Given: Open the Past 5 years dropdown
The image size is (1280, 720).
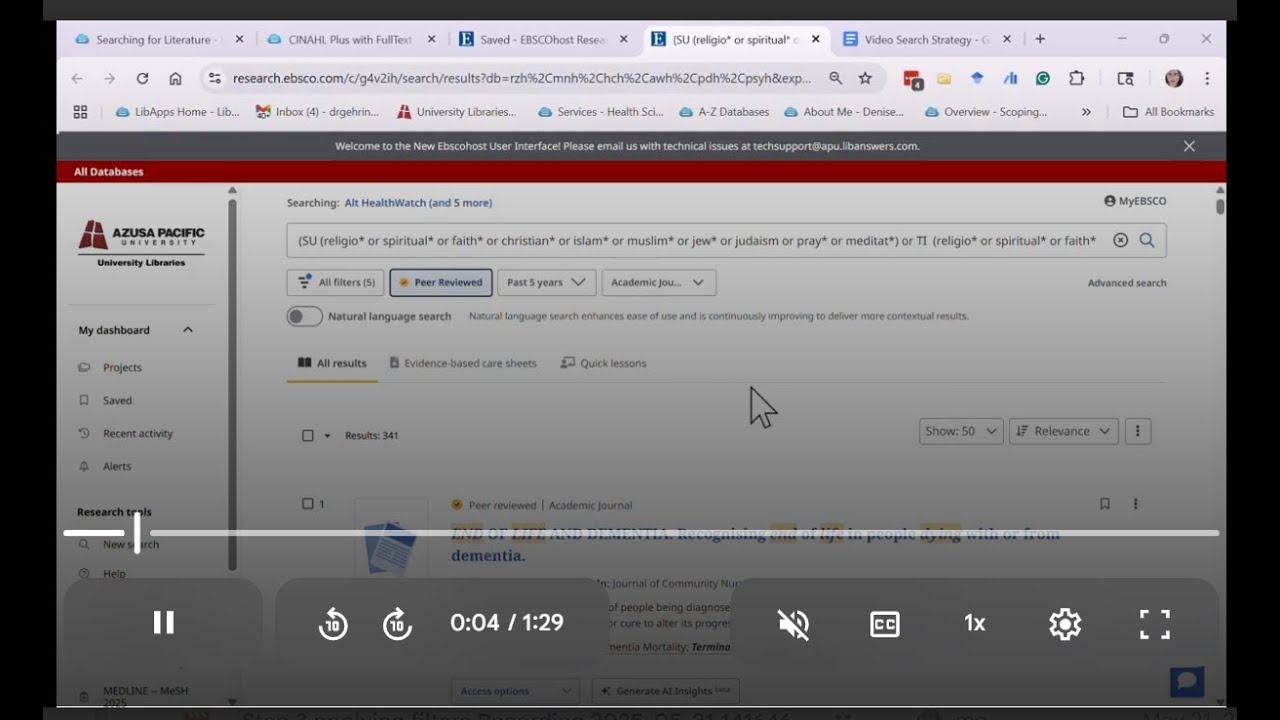Looking at the screenshot, I should pyautogui.click(x=546, y=282).
